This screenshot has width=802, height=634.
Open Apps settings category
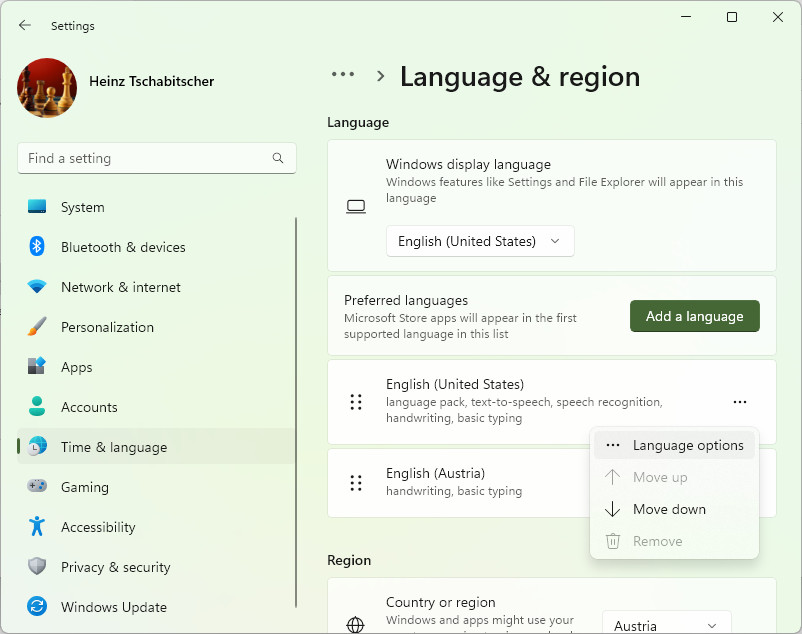pos(156,367)
